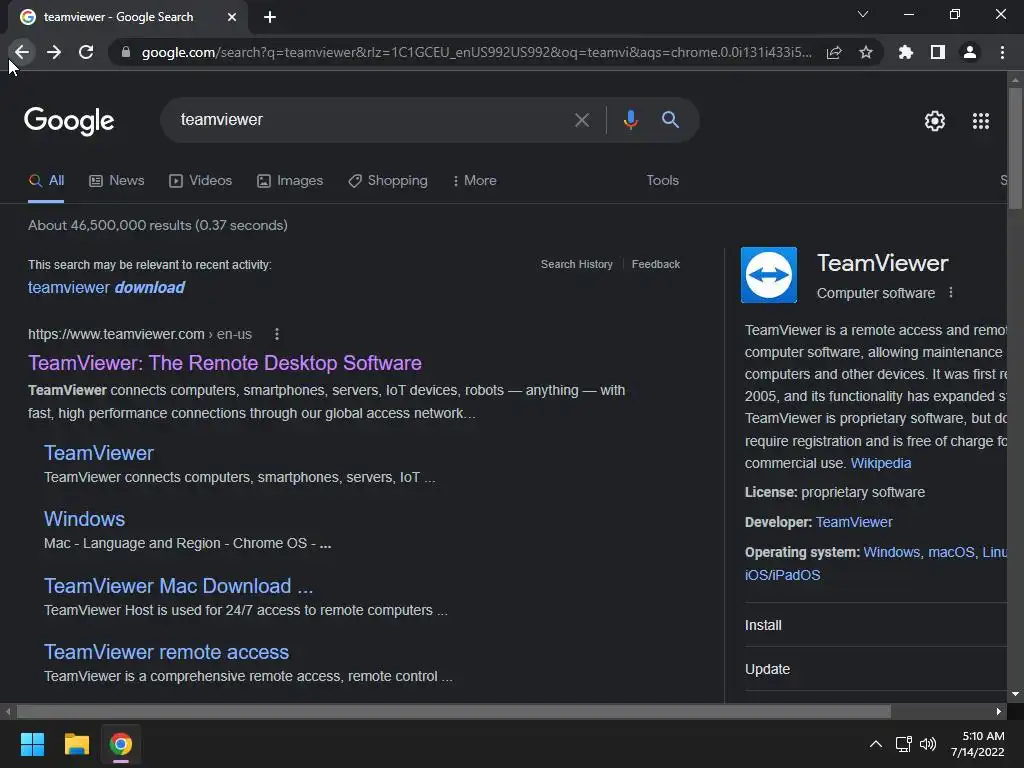Open knowledge panel more options dots
Screen dimensions: 1024x768
click(x=951, y=293)
